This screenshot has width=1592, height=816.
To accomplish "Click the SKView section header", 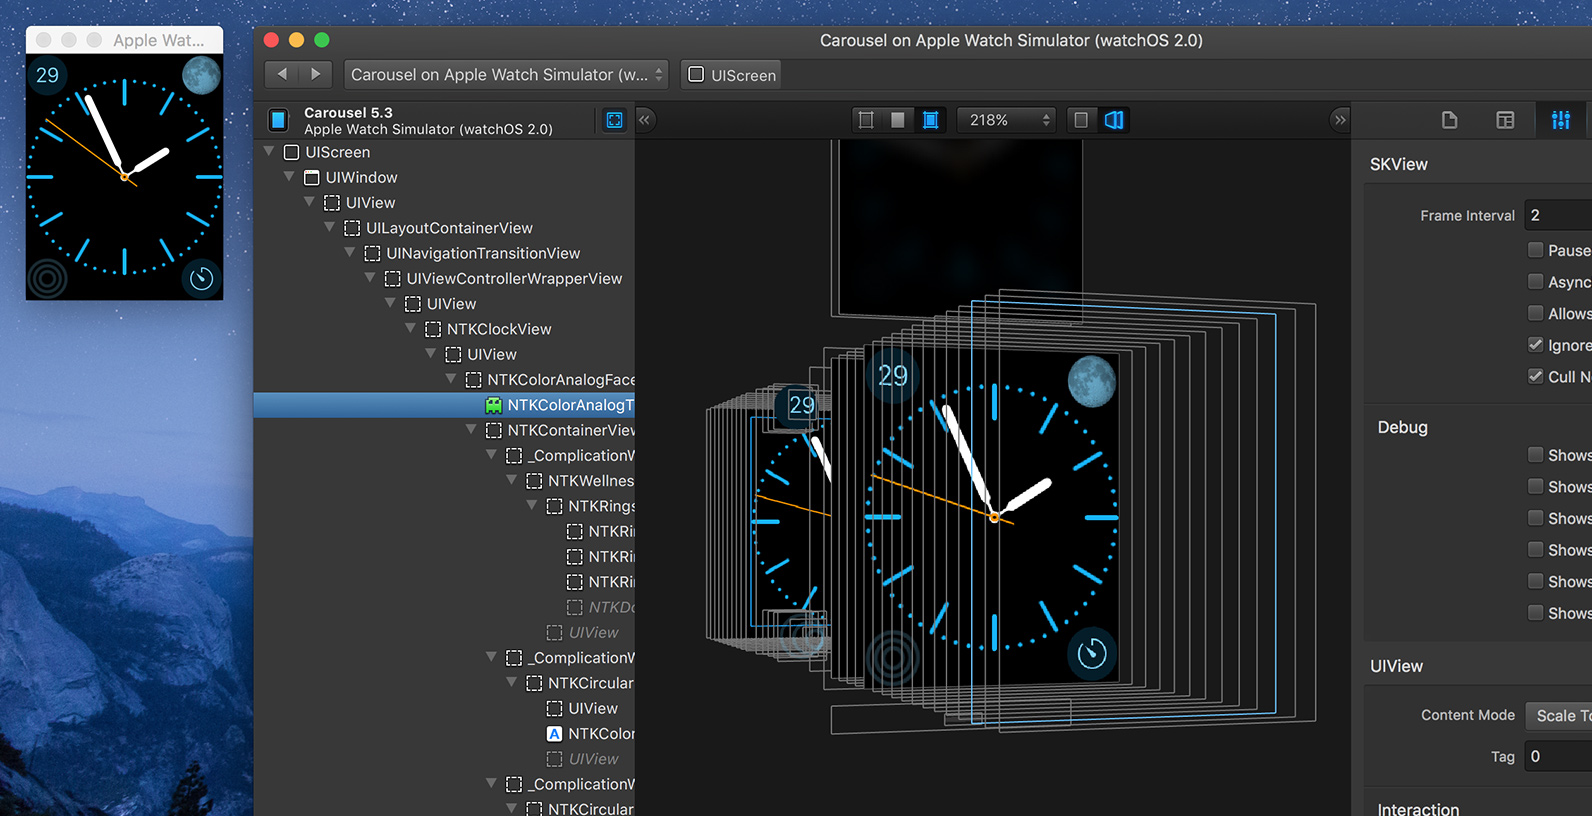I will 1398,164.
